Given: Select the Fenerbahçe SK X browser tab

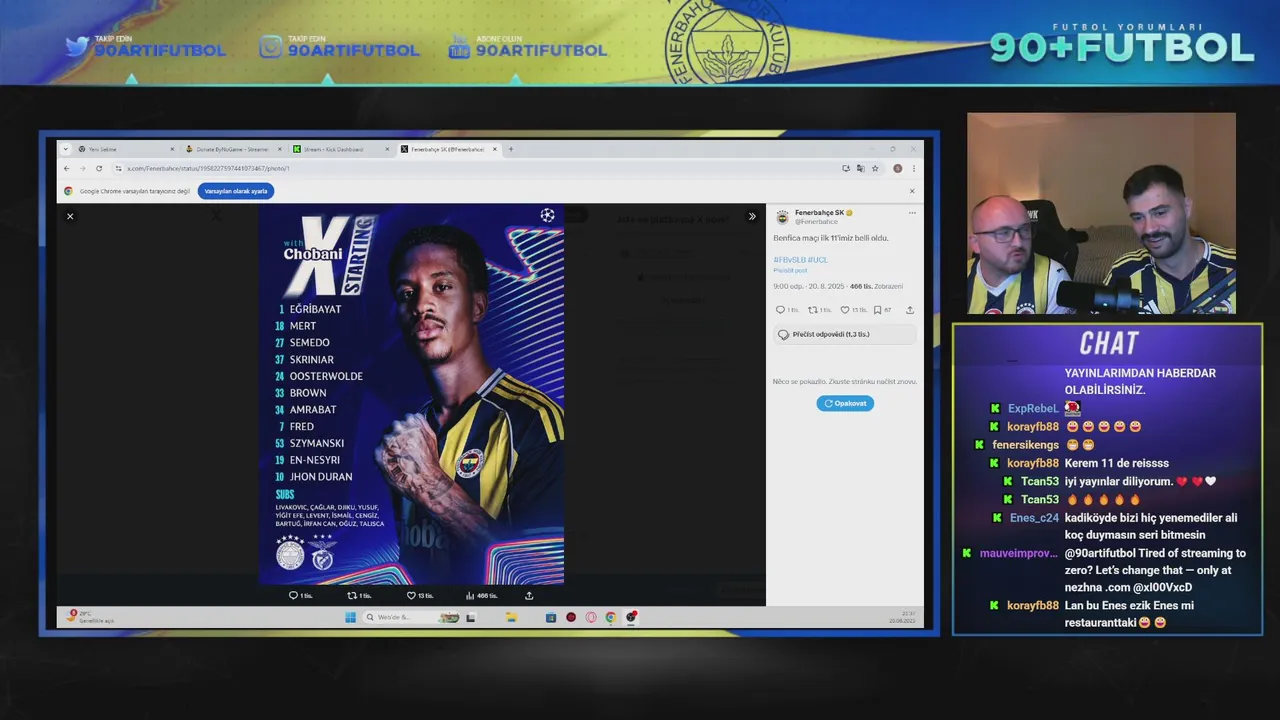Looking at the screenshot, I should coord(449,149).
